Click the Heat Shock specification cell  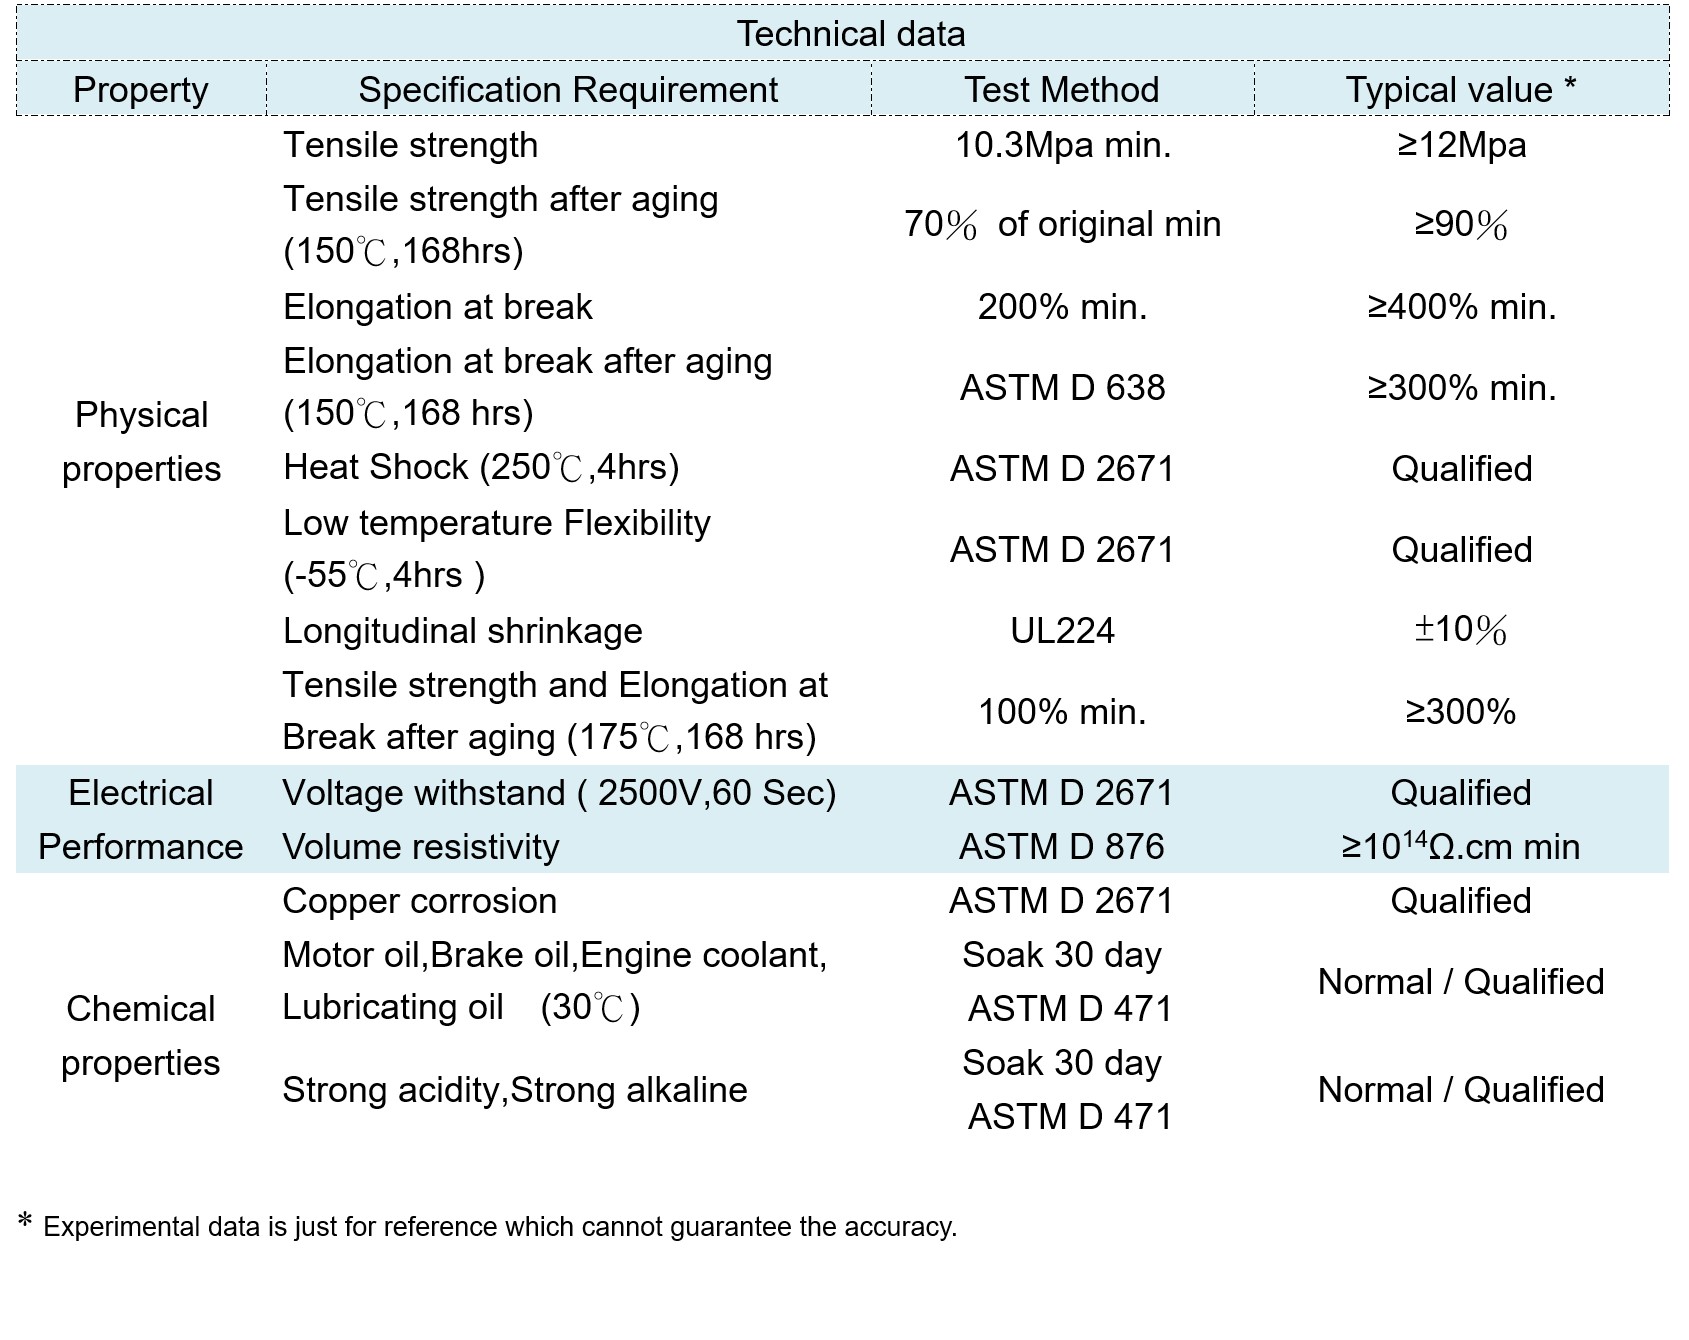(x=481, y=468)
